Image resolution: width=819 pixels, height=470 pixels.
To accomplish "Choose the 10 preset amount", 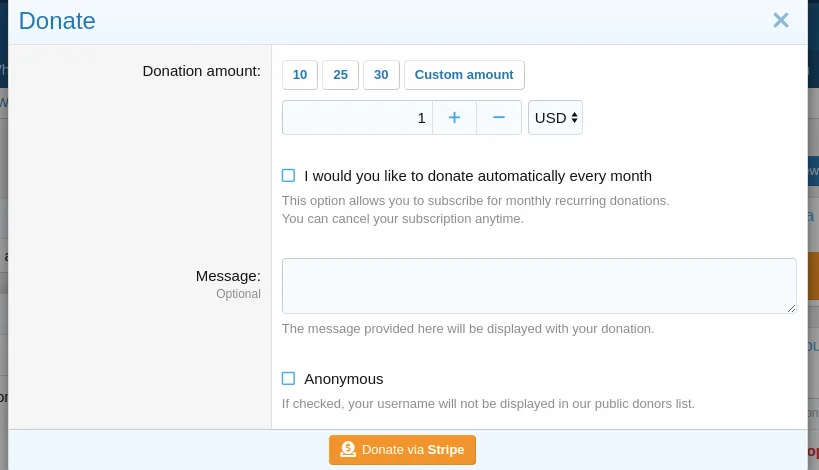I will (300, 75).
